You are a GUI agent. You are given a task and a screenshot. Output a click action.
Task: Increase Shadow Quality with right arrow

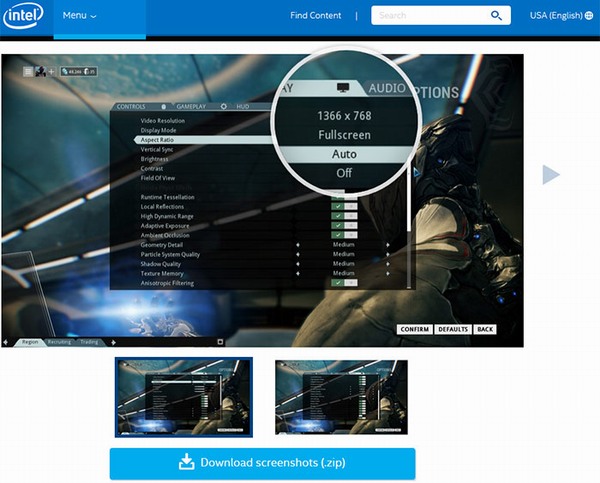[388, 264]
